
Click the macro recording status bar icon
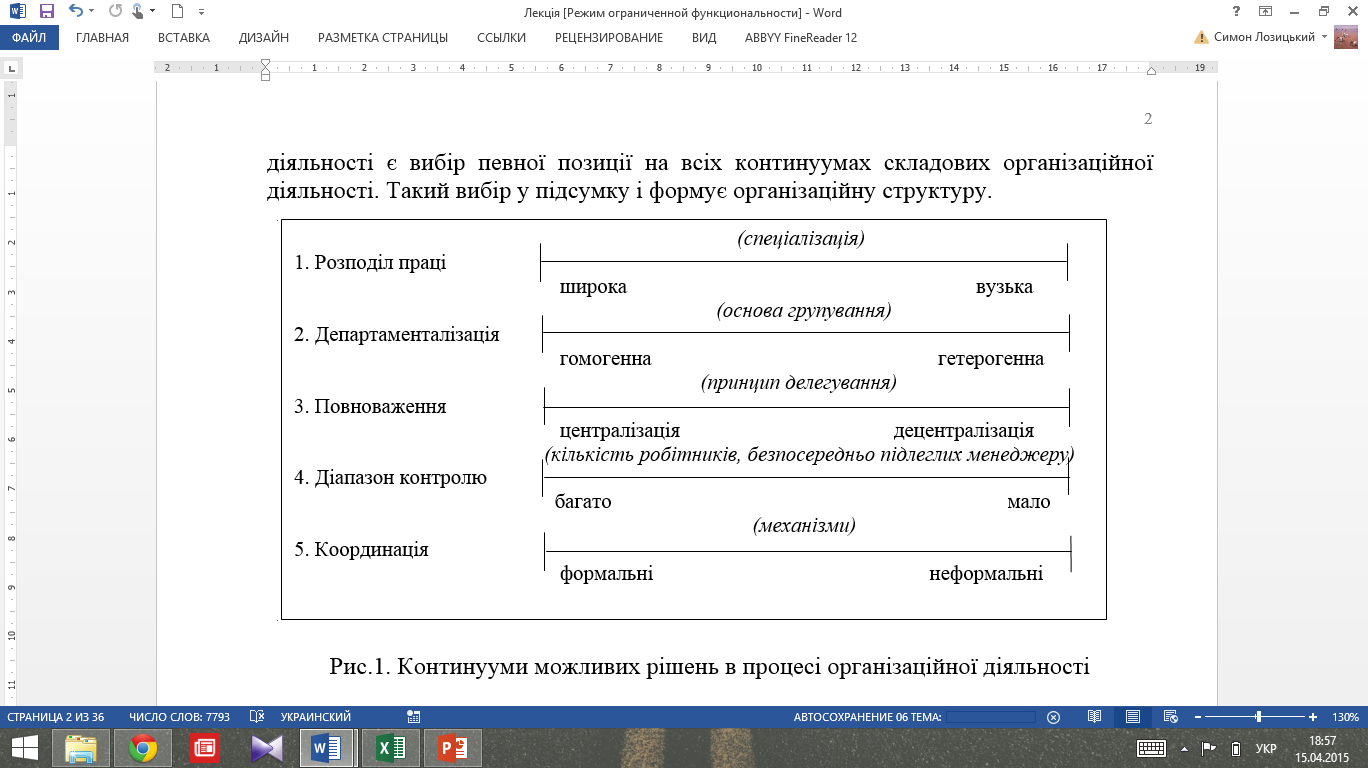pyautogui.click(x=414, y=717)
